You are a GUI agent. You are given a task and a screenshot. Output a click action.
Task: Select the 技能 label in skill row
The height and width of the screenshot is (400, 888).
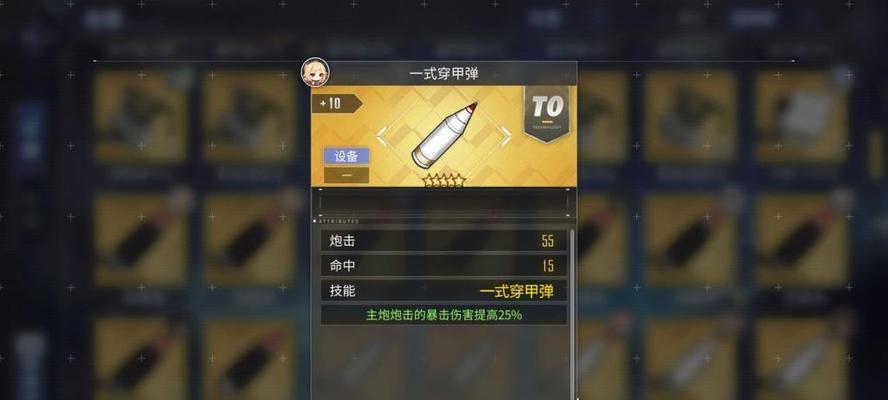click(x=342, y=291)
